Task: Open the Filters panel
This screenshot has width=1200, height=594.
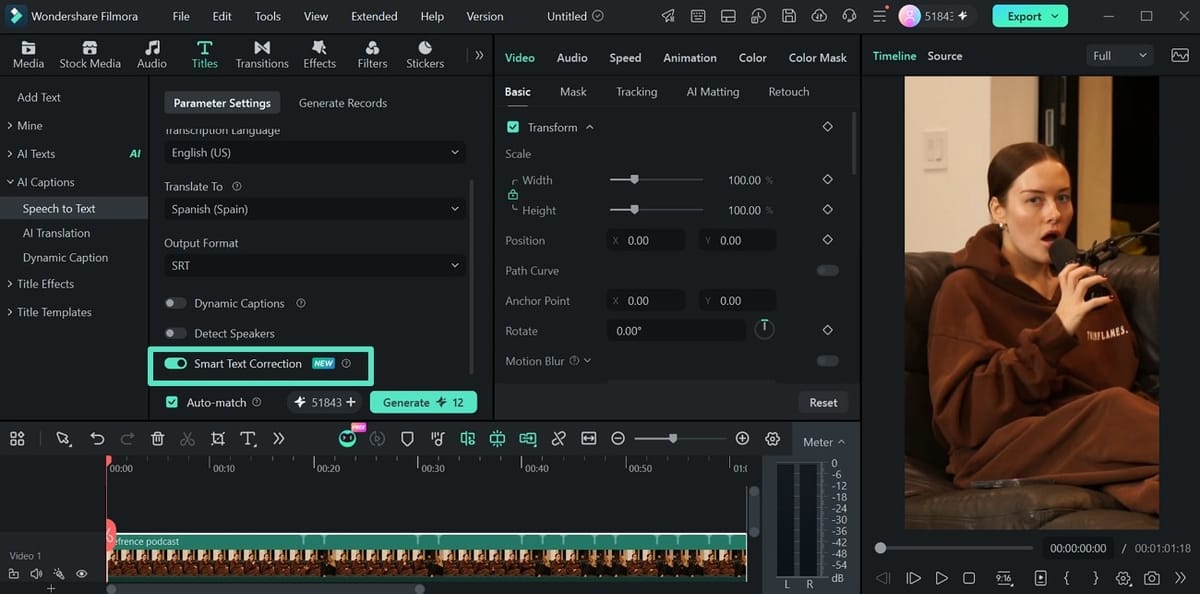Action: tap(372, 55)
